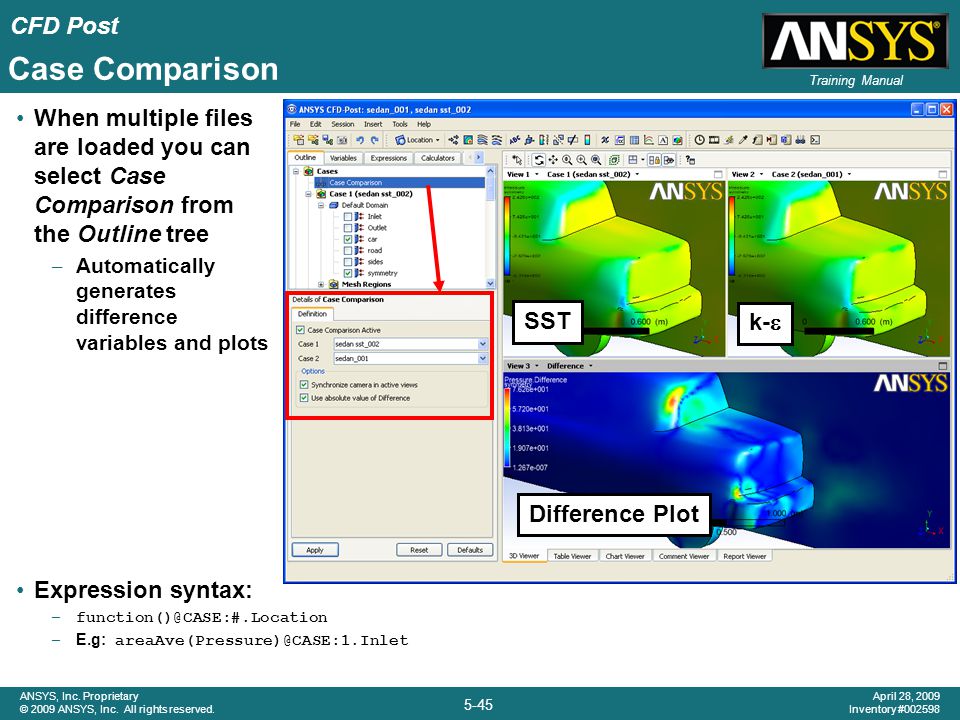This screenshot has width=960, height=720.
Task: Collapse the Case 1 (sedan sst_002) node
Action: (x=309, y=194)
